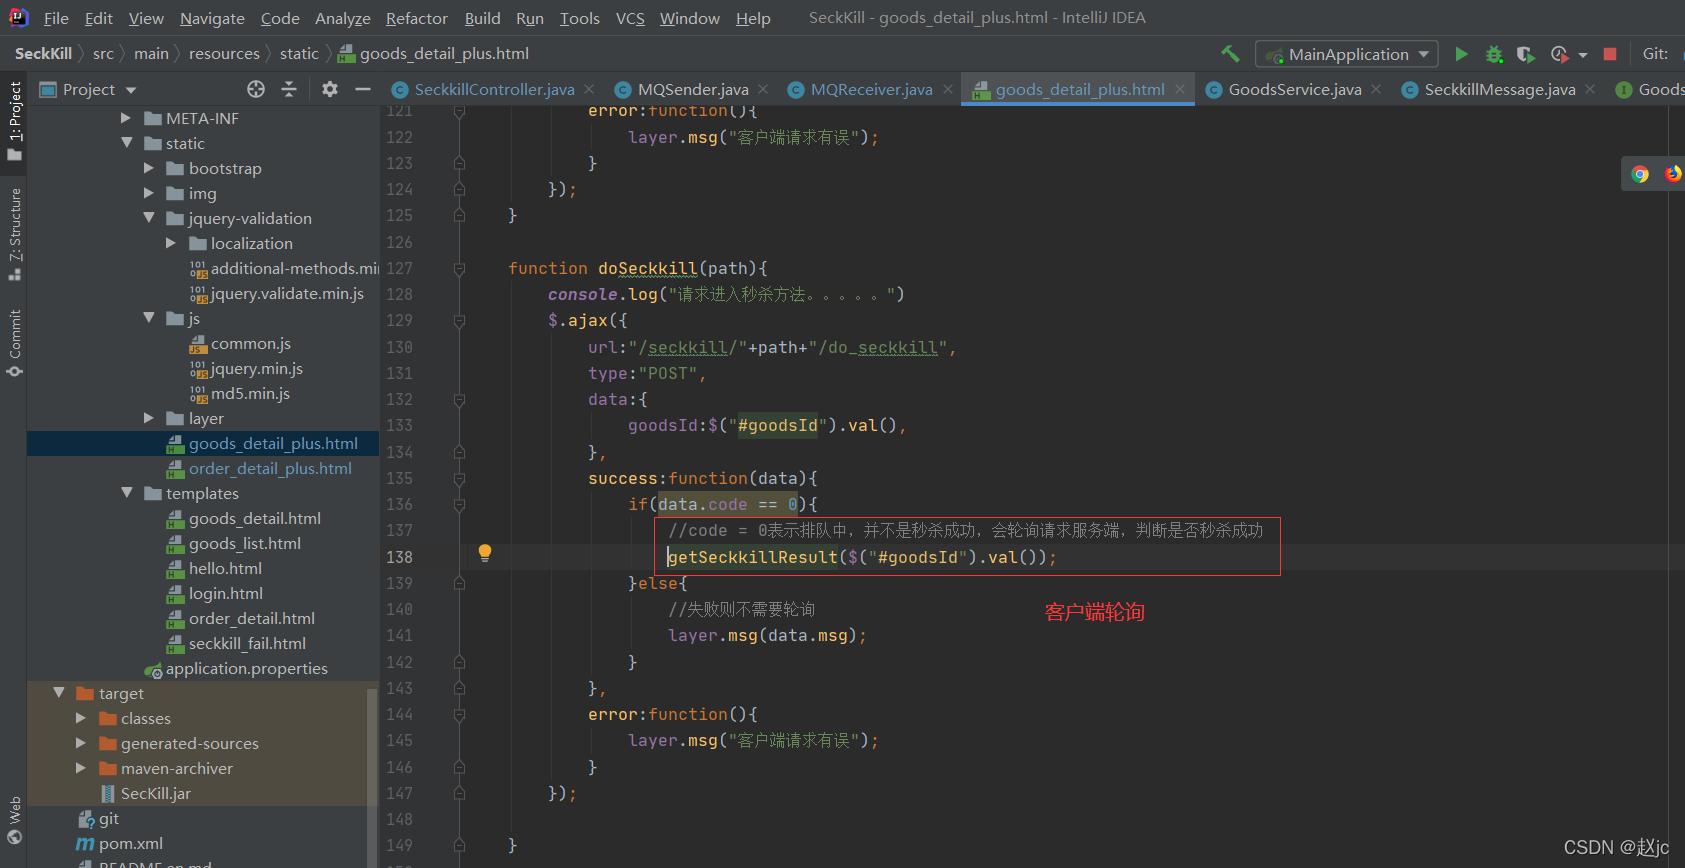
Task: Collapse the jquery-validation folder
Action: click(x=148, y=218)
